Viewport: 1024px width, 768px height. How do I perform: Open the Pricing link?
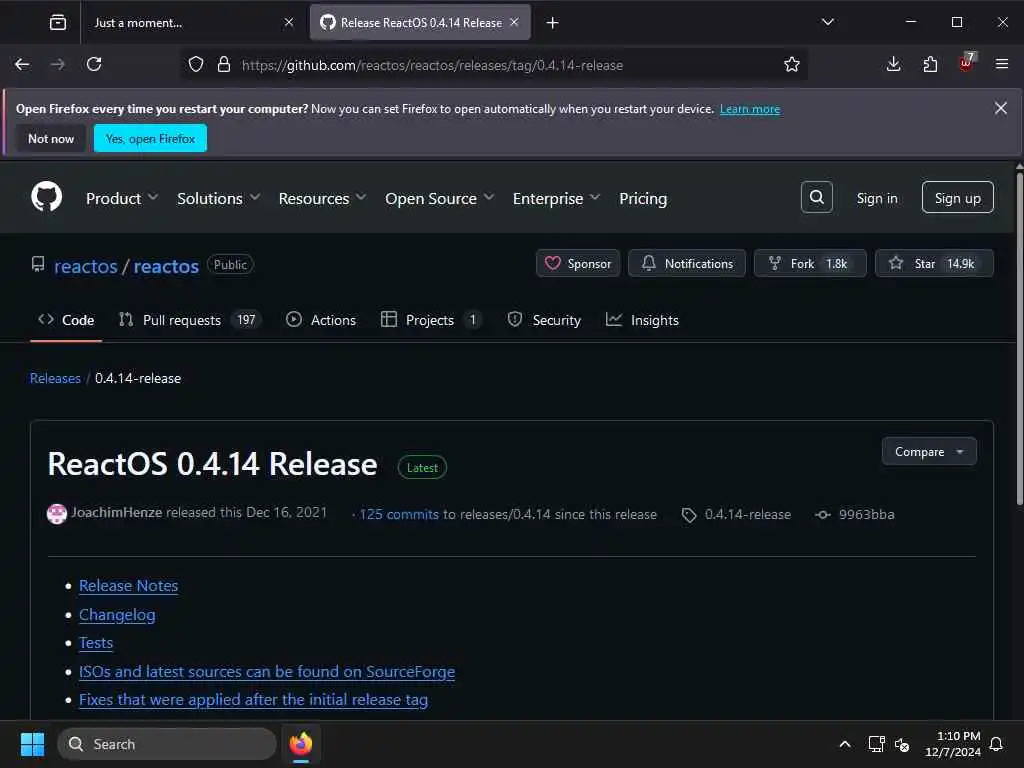[x=643, y=198]
